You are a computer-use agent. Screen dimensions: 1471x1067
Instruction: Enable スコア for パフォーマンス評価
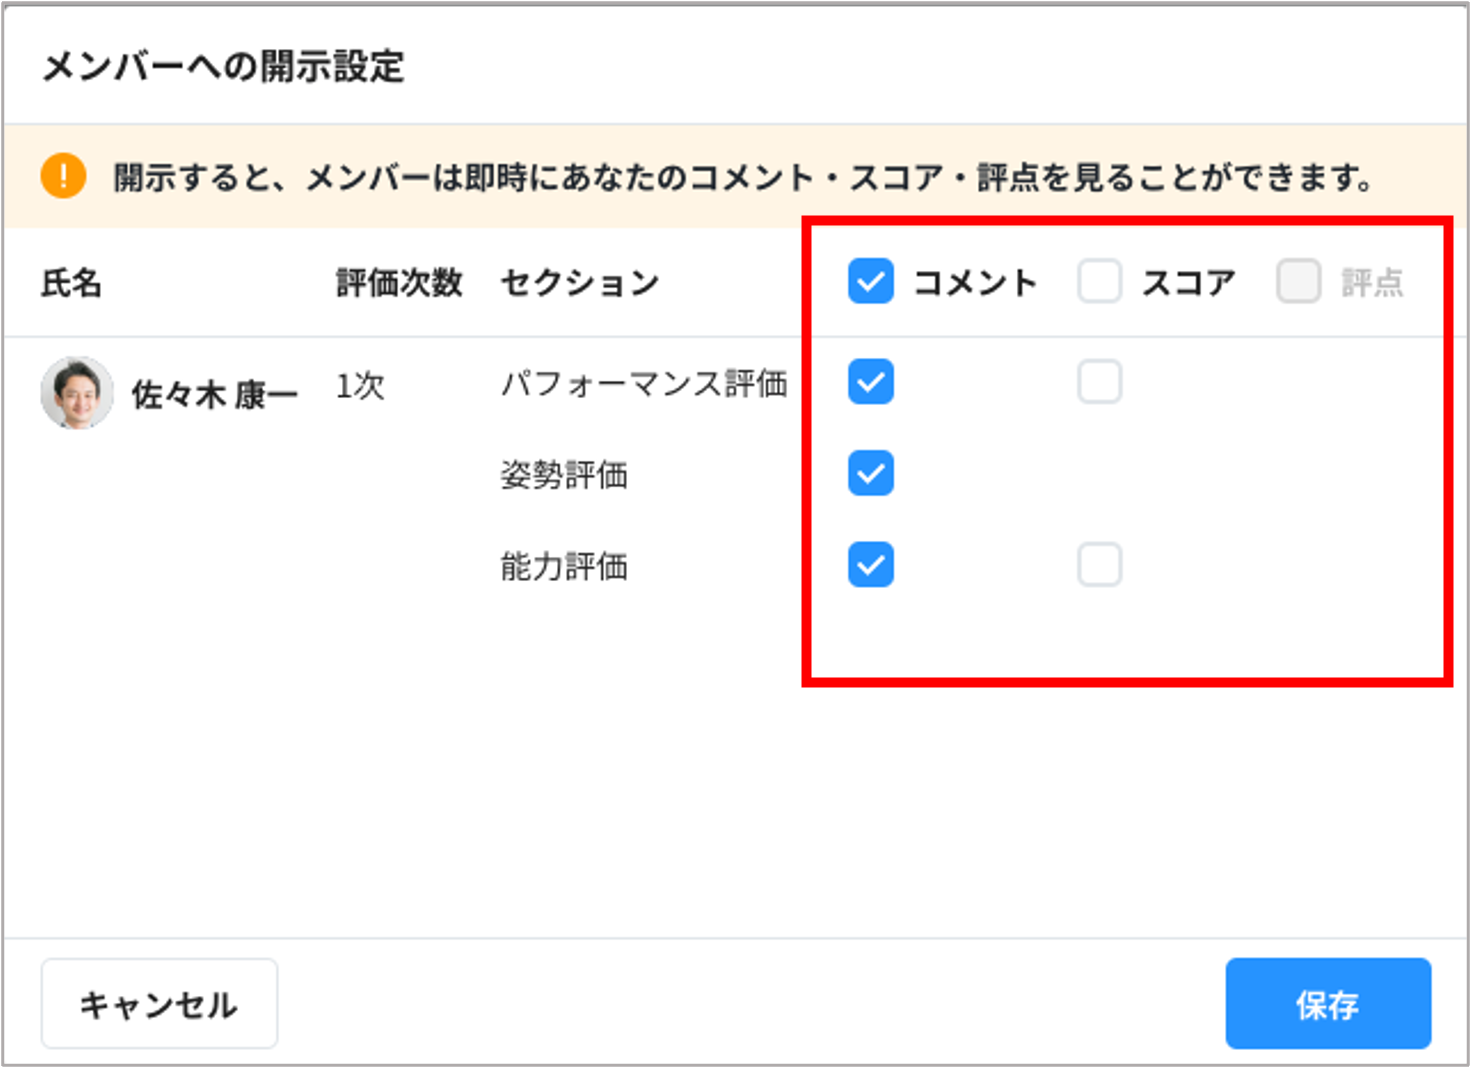pos(1098,381)
